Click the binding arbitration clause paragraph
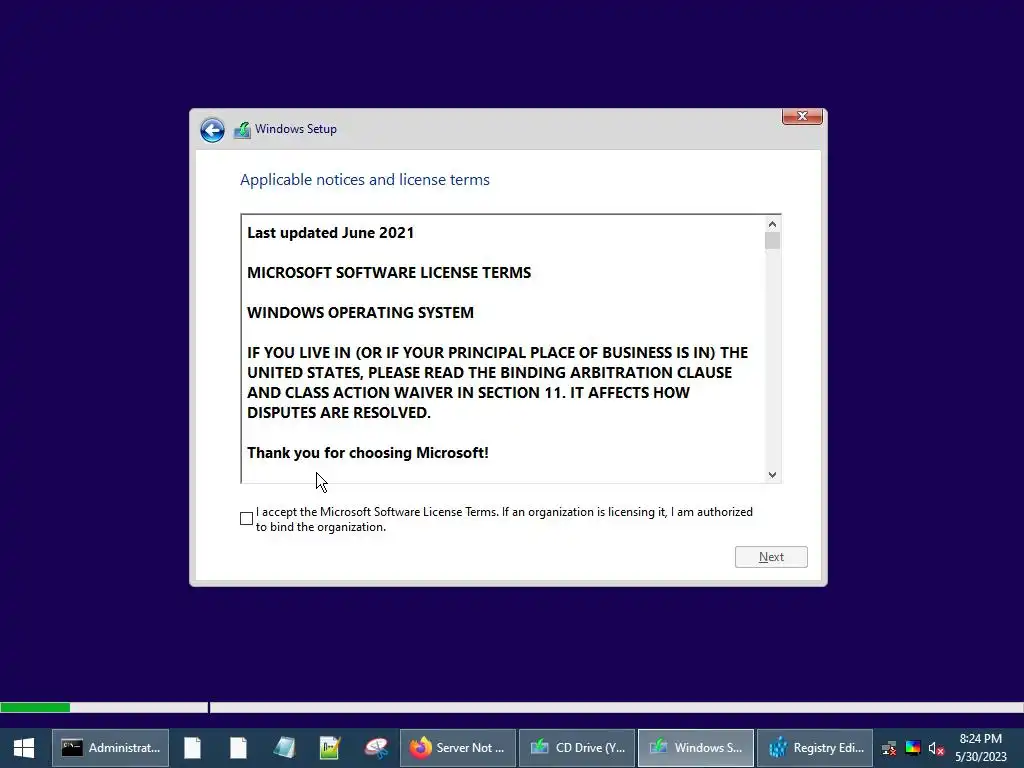The image size is (1024, 768). (x=498, y=383)
